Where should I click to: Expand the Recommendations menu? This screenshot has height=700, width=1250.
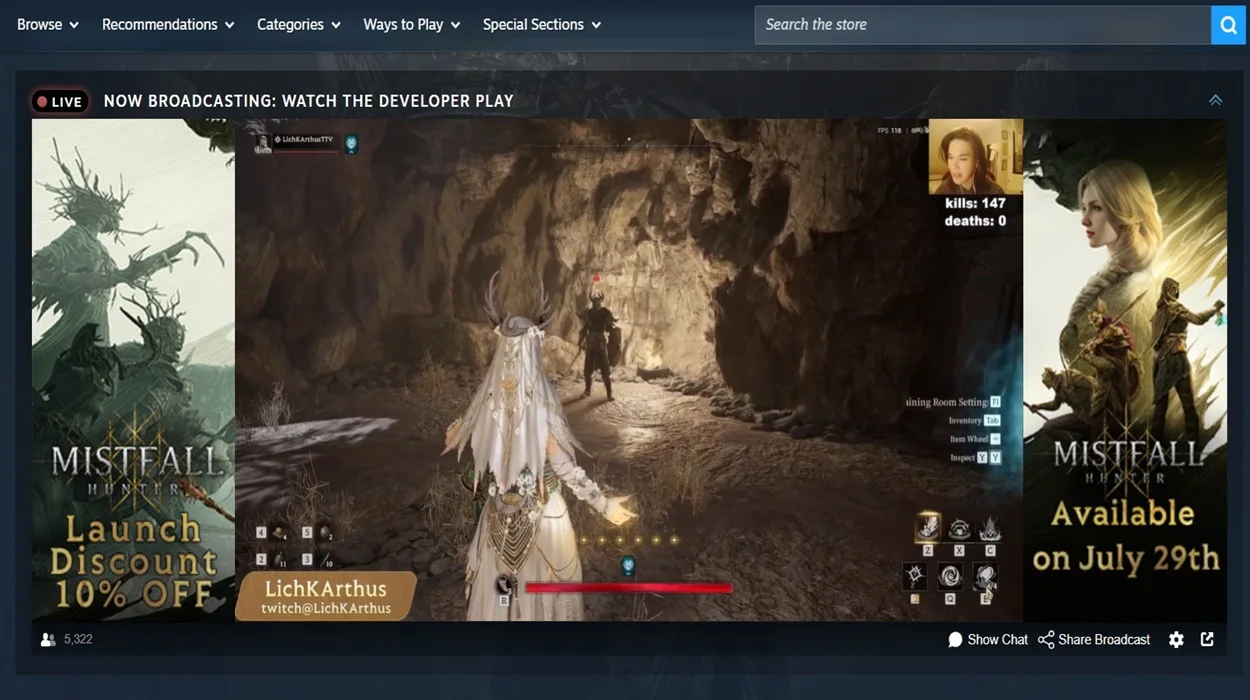click(x=168, y=24)
